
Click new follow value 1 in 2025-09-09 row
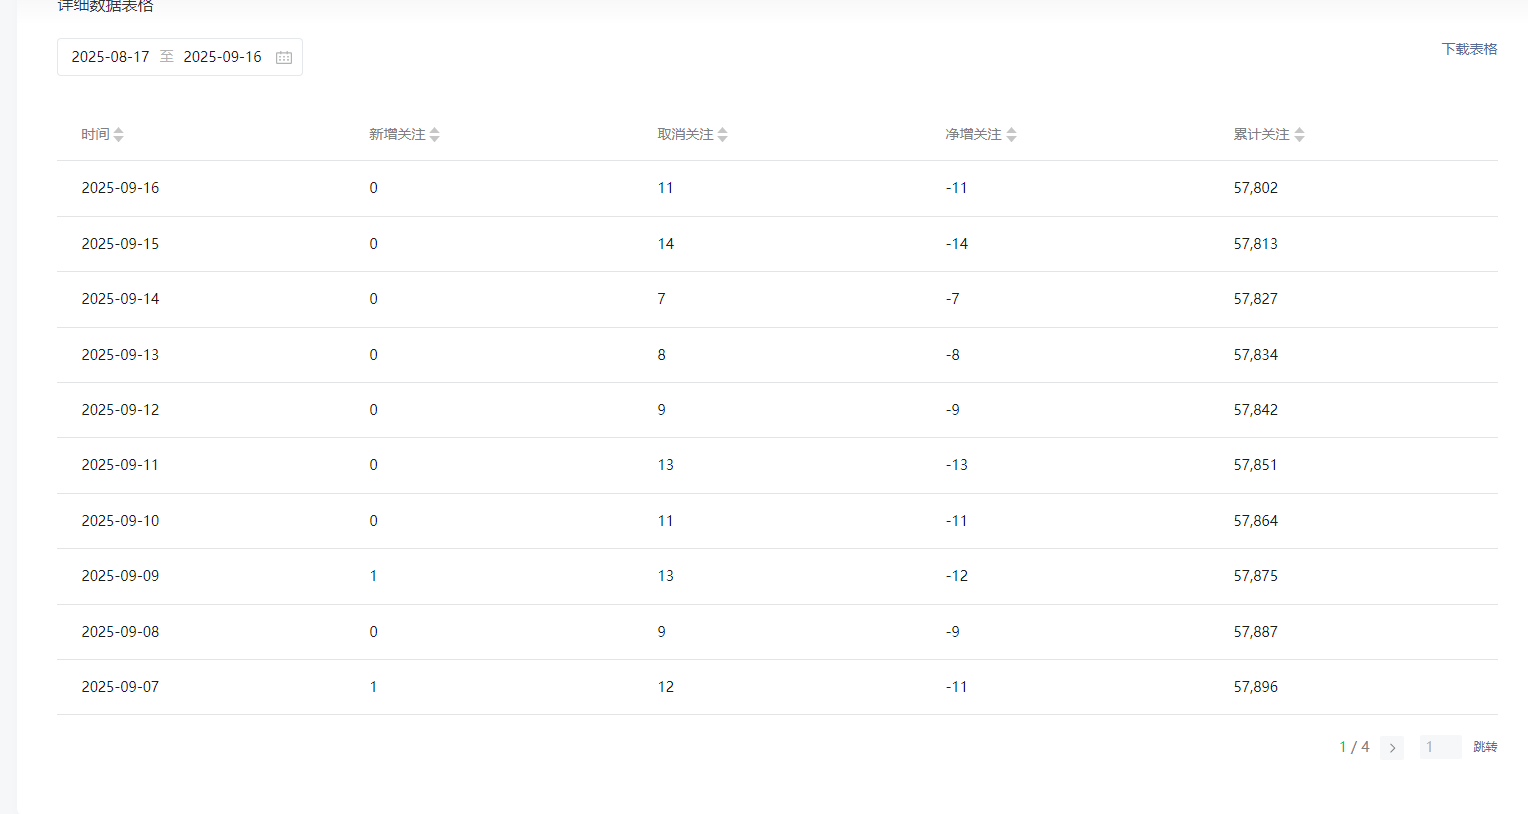click(x=374, y=576)
